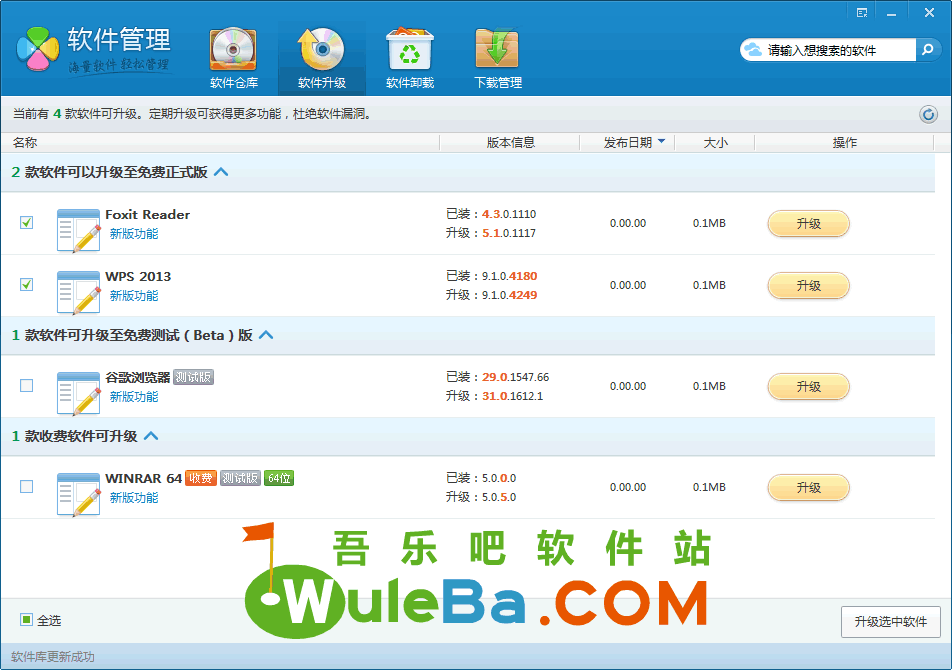View 新版功能 for WPS 2013
This screenshot has height=670, width=952.
(x=134, y=296)
